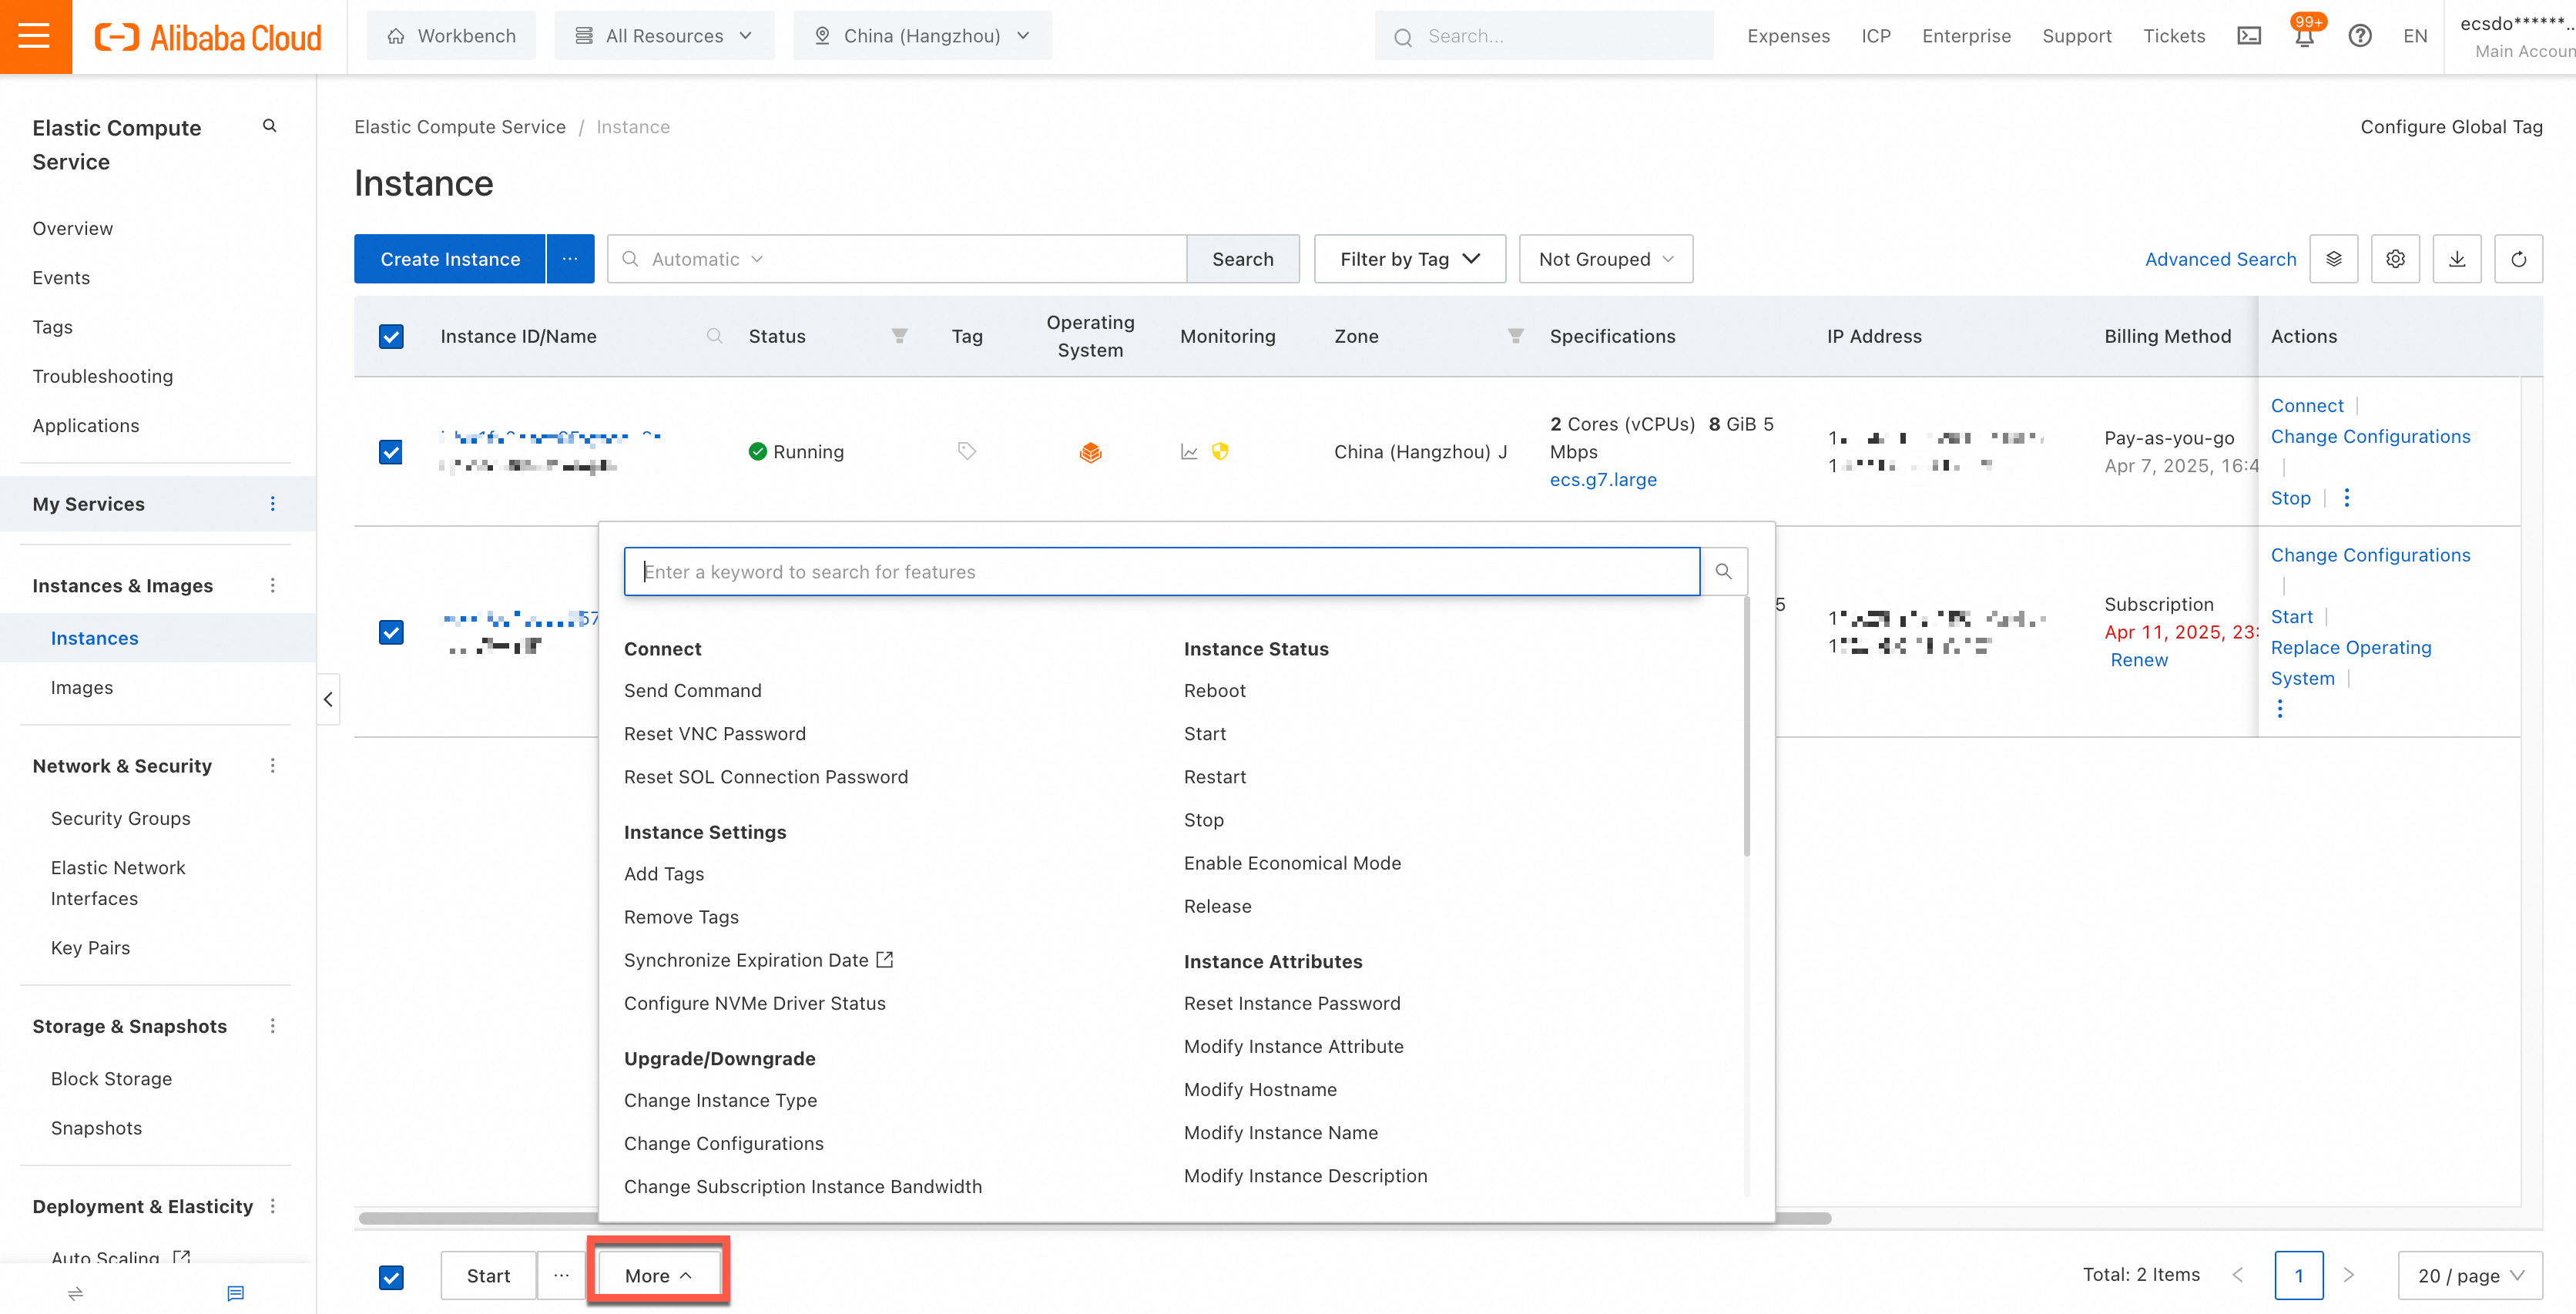Click search icon in Instance ID/Name column header
Viewport: 2576px width, 1314px height.
(x=714, y=336)
